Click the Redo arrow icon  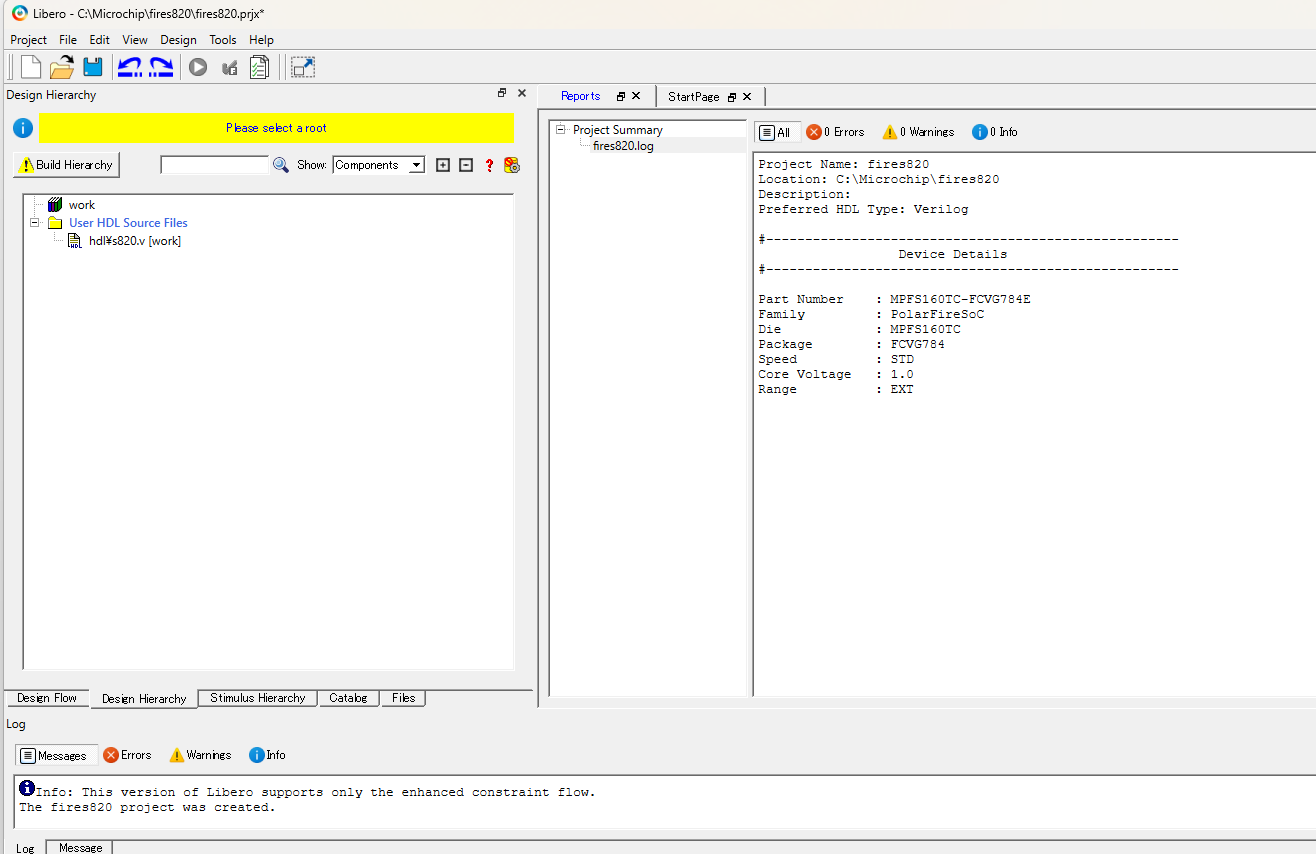click(x=161, y=68)
